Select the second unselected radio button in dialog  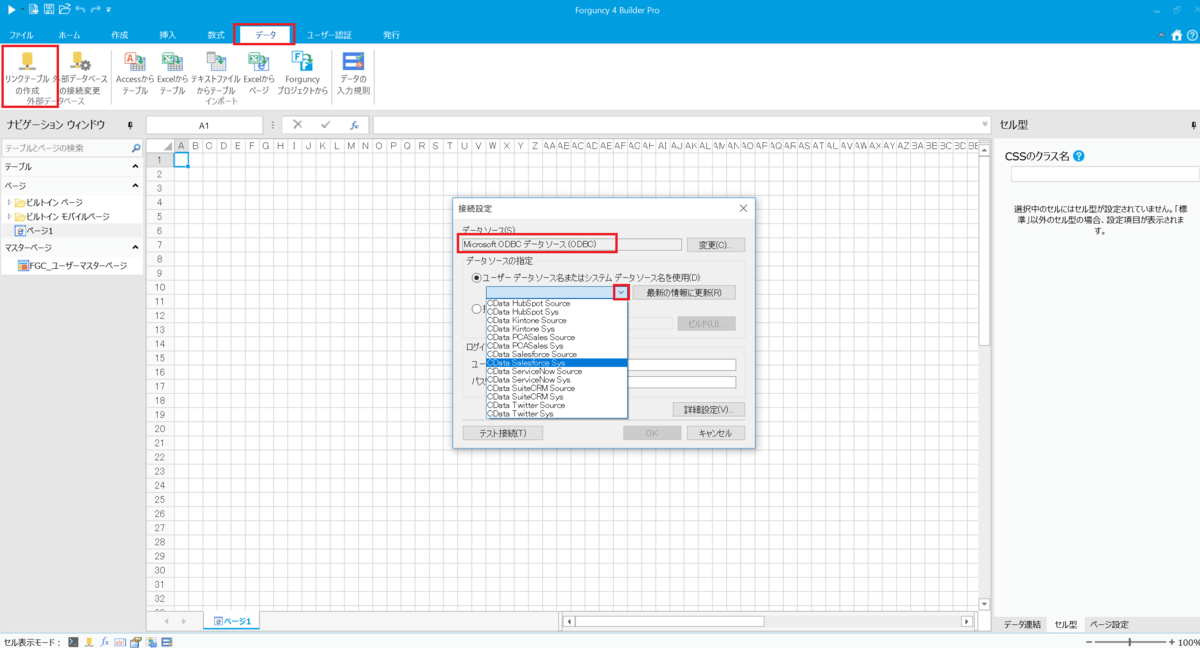pos(476,309)
